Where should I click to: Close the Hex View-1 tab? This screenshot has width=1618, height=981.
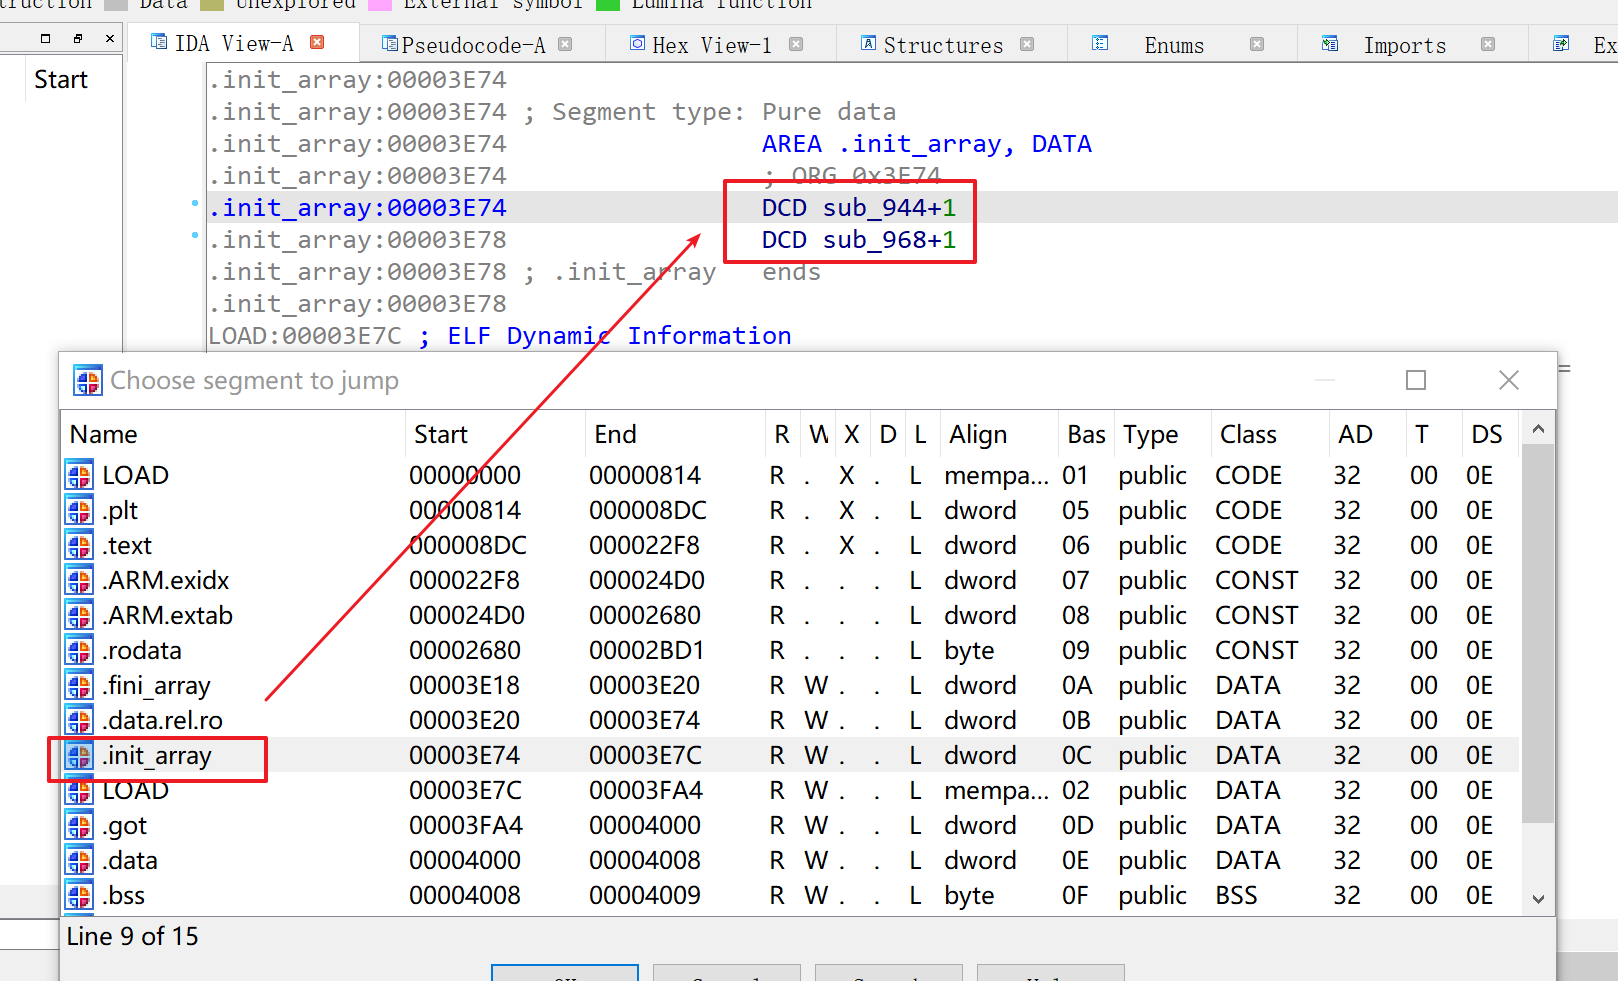point(796,44)
